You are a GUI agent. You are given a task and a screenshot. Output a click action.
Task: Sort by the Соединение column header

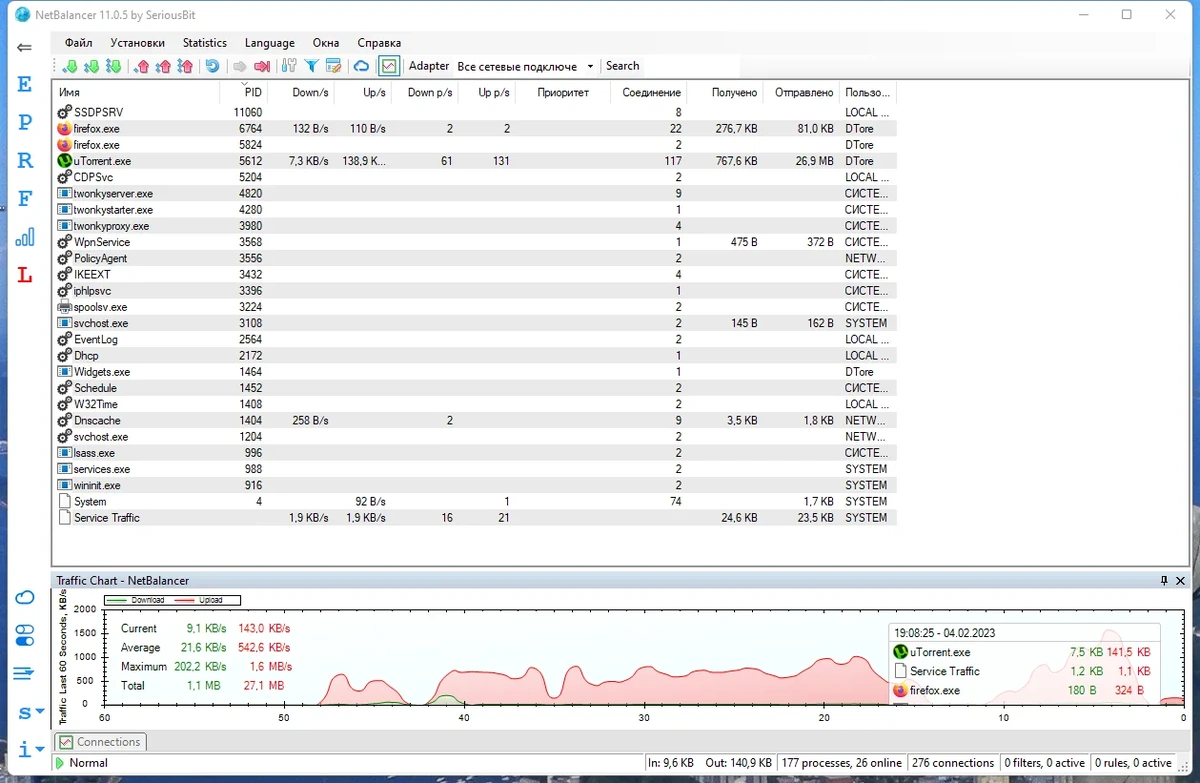point(649,92)
